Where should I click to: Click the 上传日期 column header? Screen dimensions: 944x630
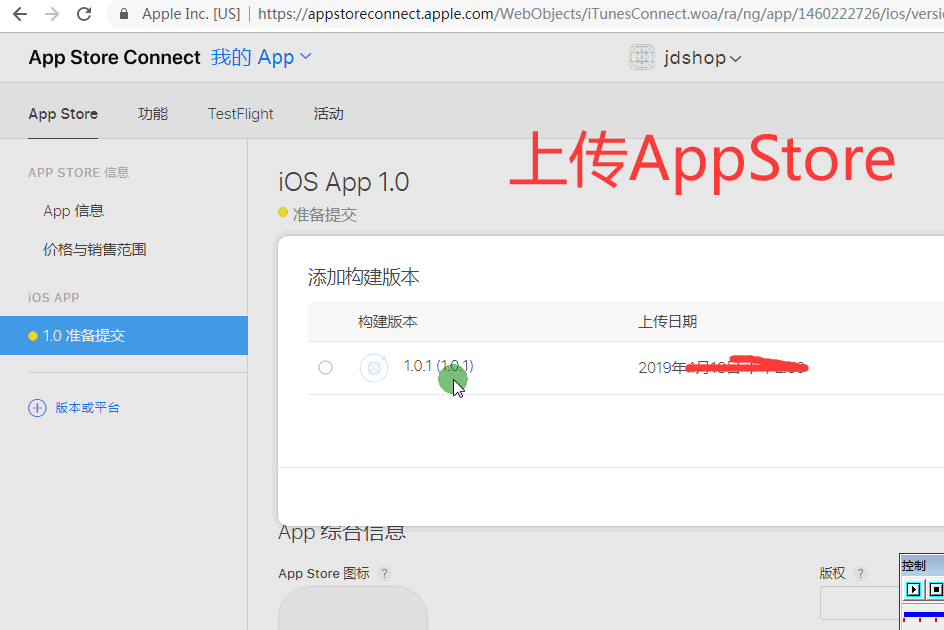pyautogui.click(x=668, y=322)
